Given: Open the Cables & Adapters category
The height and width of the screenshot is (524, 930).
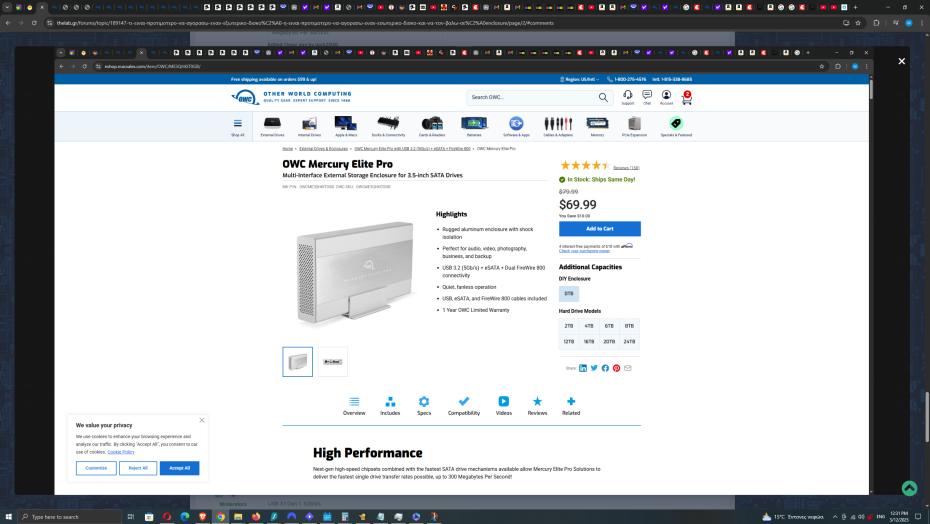Looking at the screenshot, I should (558, 126).
